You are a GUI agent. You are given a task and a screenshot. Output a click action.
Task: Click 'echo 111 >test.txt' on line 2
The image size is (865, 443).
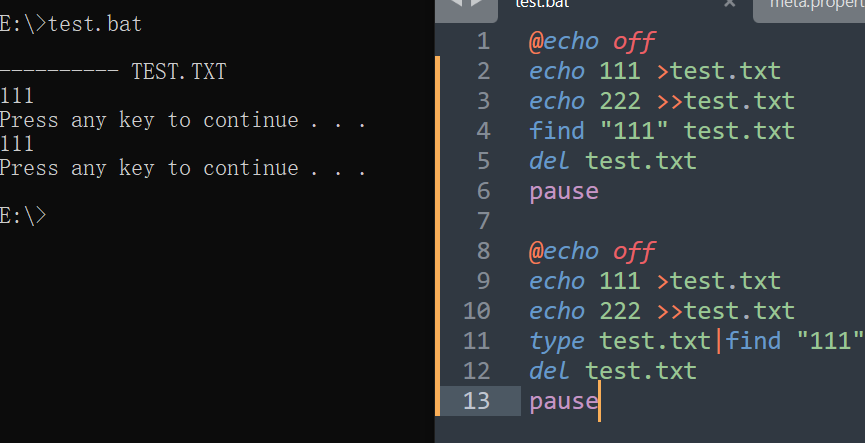pyautogui.click(x=654, y=72)
